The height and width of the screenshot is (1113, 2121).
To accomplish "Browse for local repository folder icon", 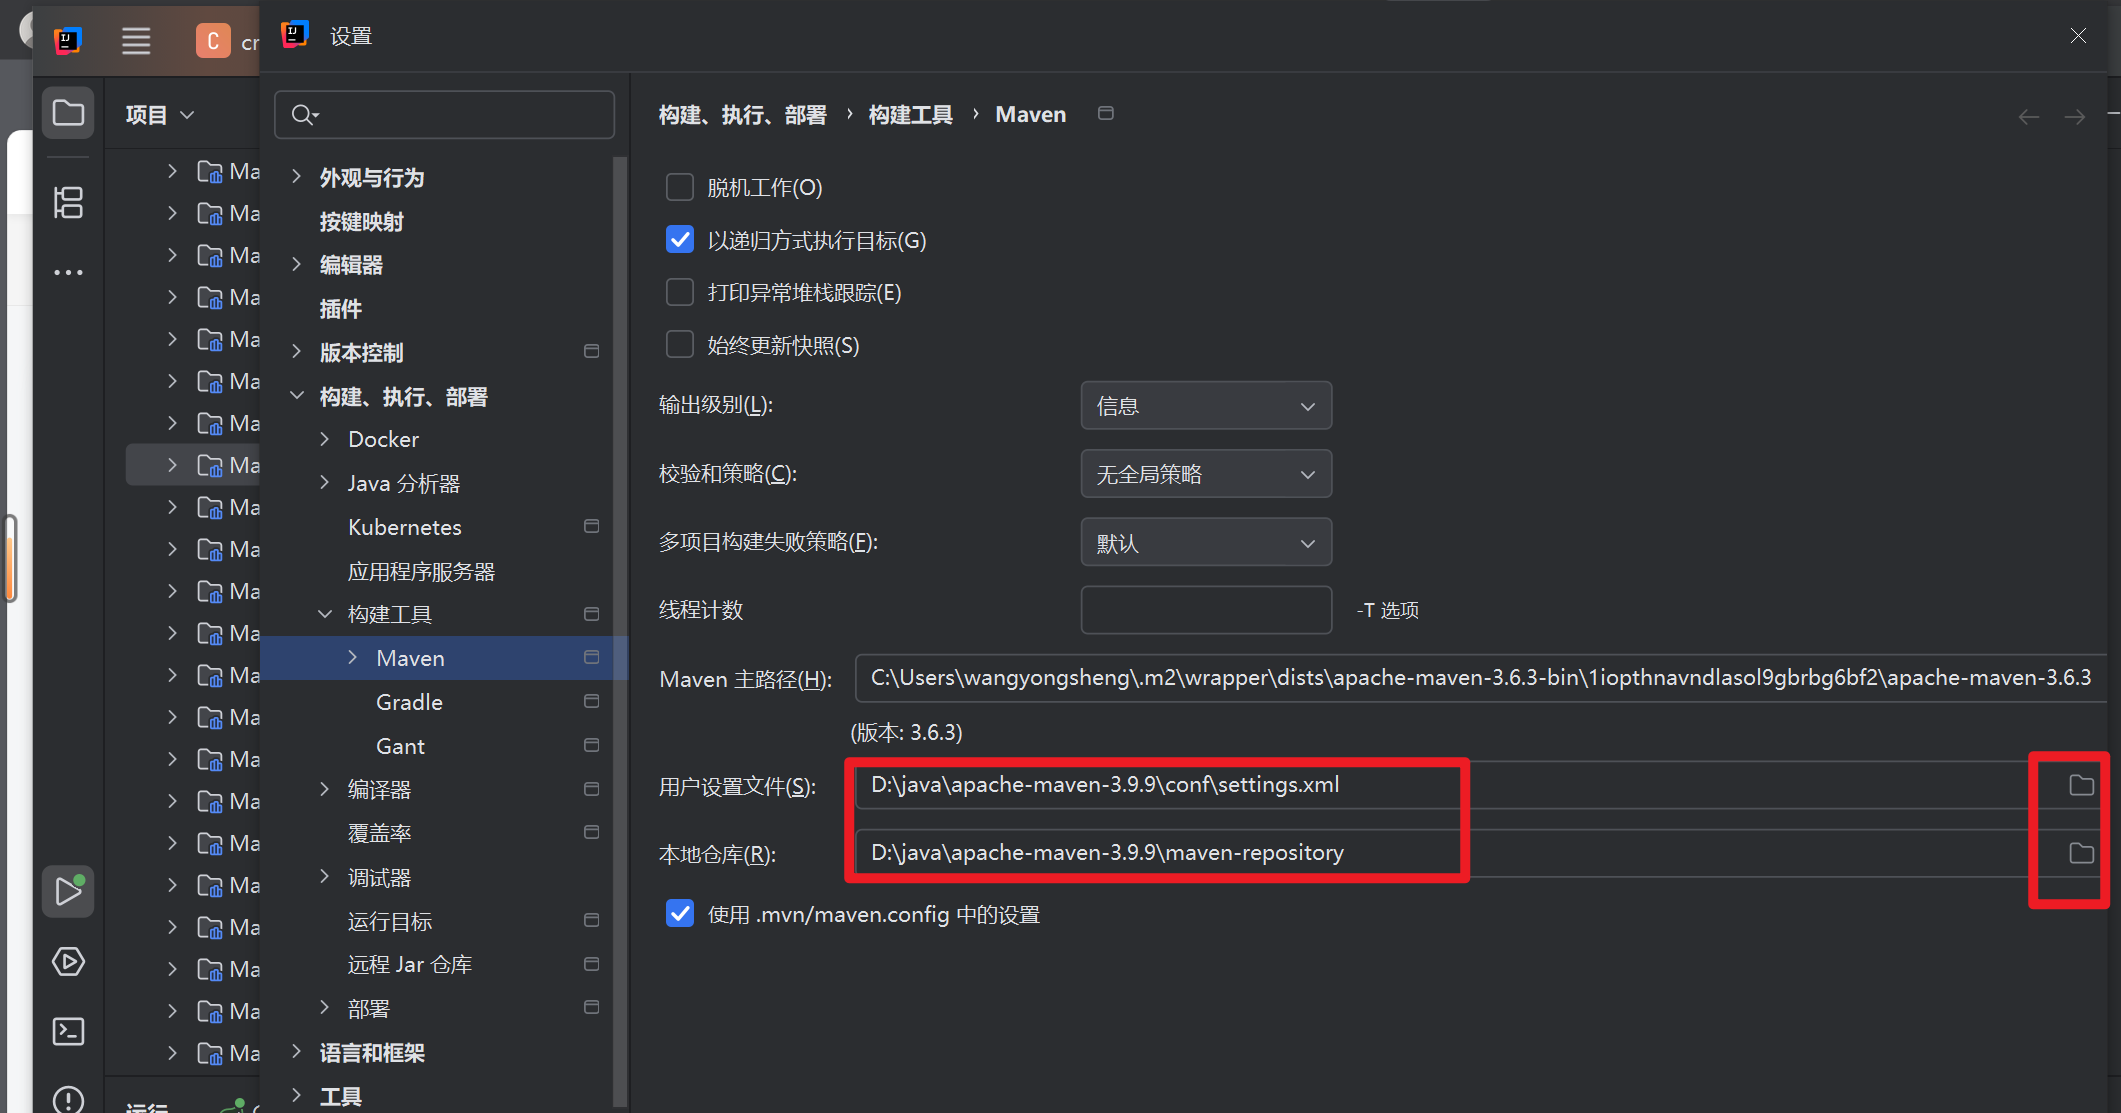I will [x=2080, y=853].
